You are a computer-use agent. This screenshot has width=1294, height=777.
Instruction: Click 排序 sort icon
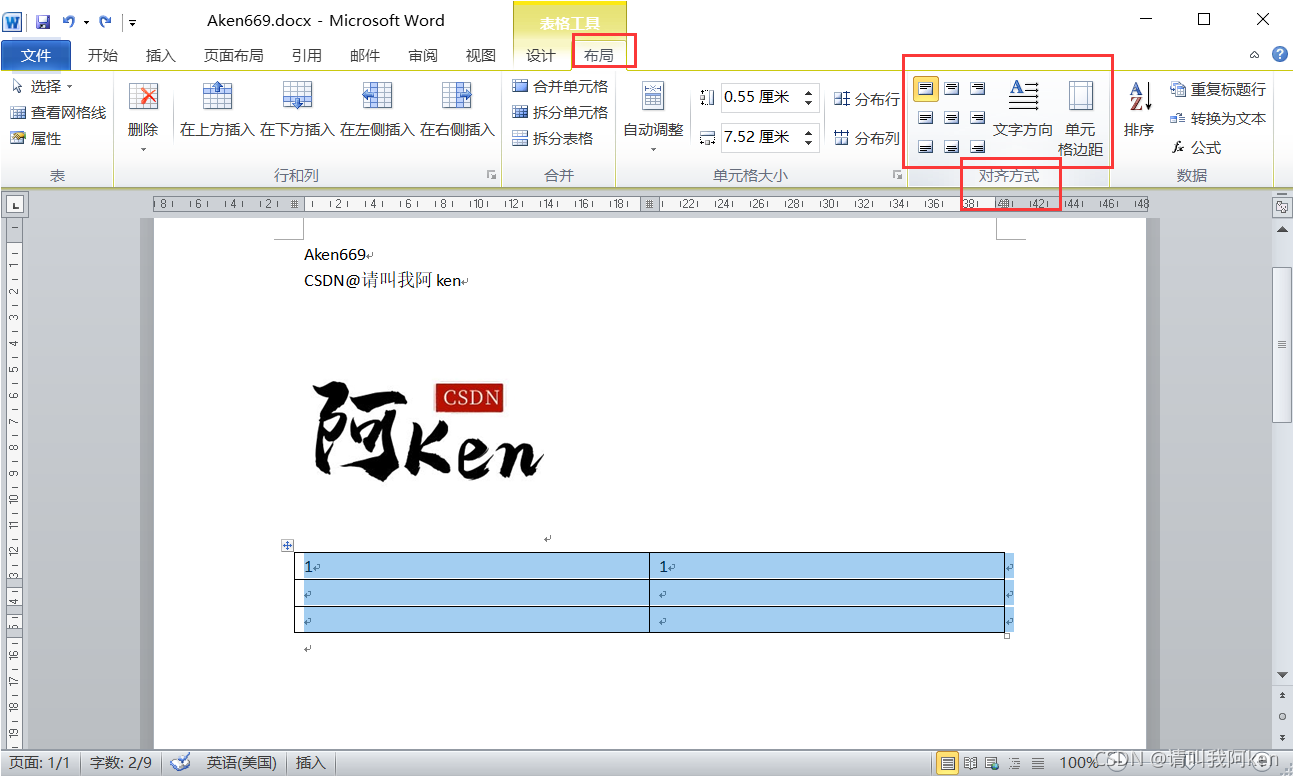click(x=1139, y=110)
